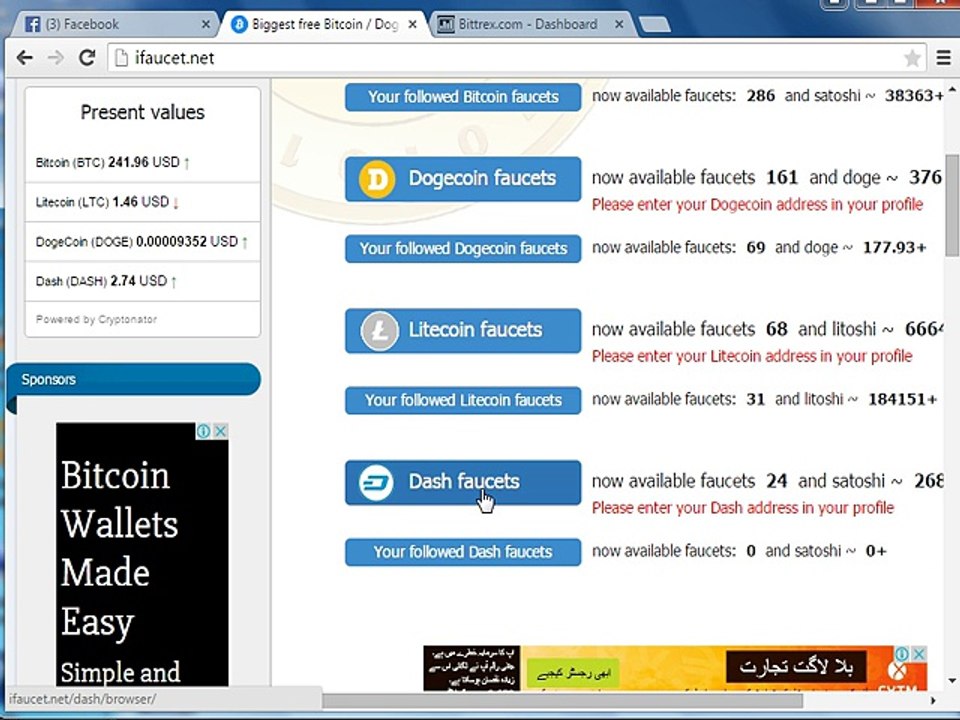Viewport: 960px width, 720px height.
Task: Click the Dash logo icon
Action: [376, 482]
